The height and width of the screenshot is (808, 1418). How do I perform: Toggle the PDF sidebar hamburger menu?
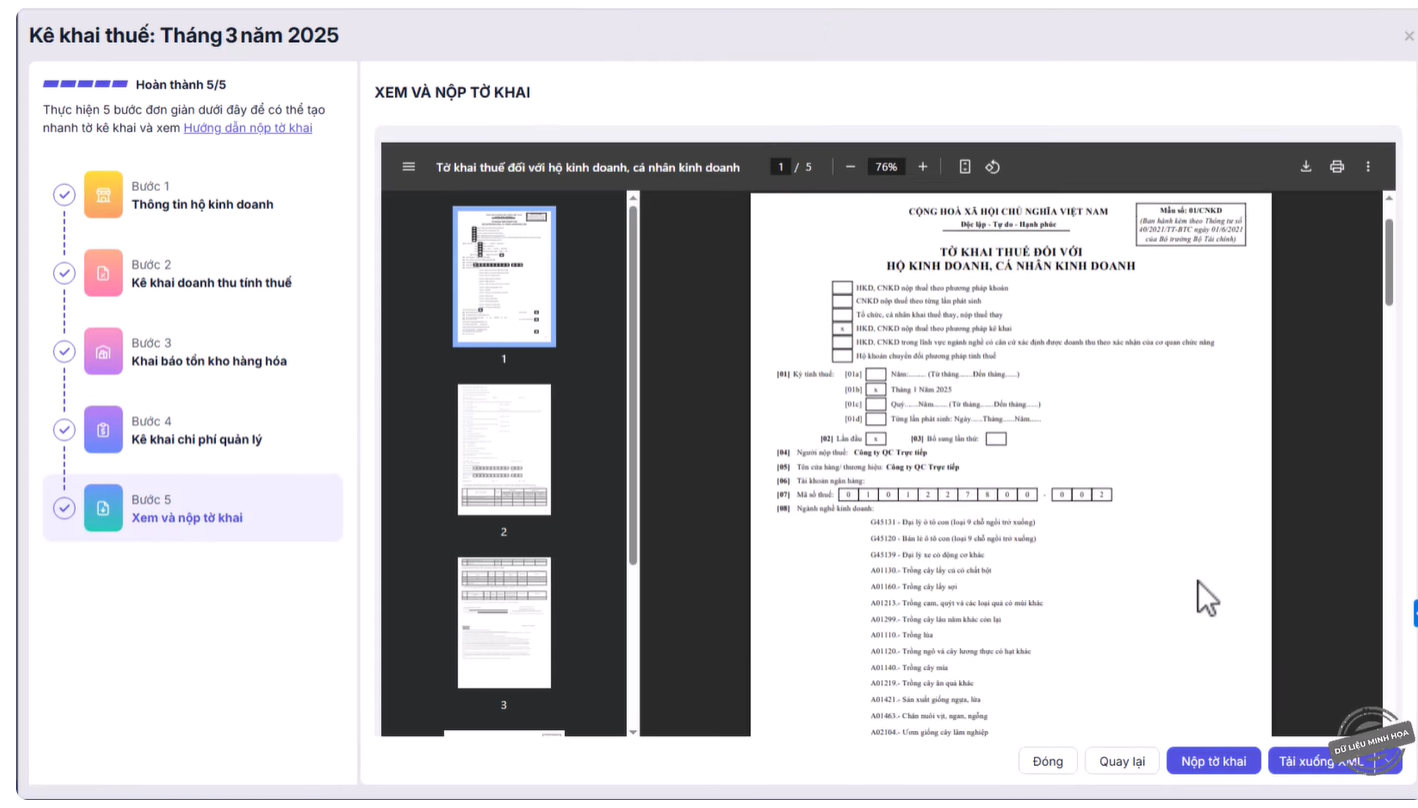[x=408, y=167]
